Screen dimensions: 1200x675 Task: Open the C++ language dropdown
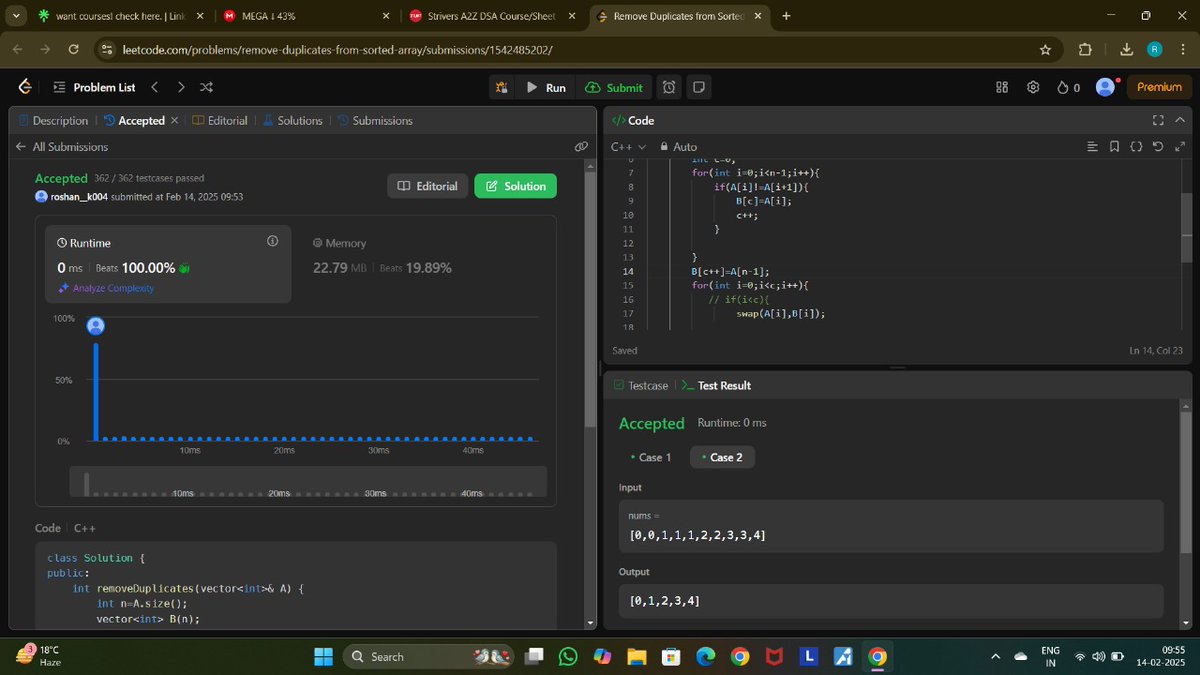point(629,146)
